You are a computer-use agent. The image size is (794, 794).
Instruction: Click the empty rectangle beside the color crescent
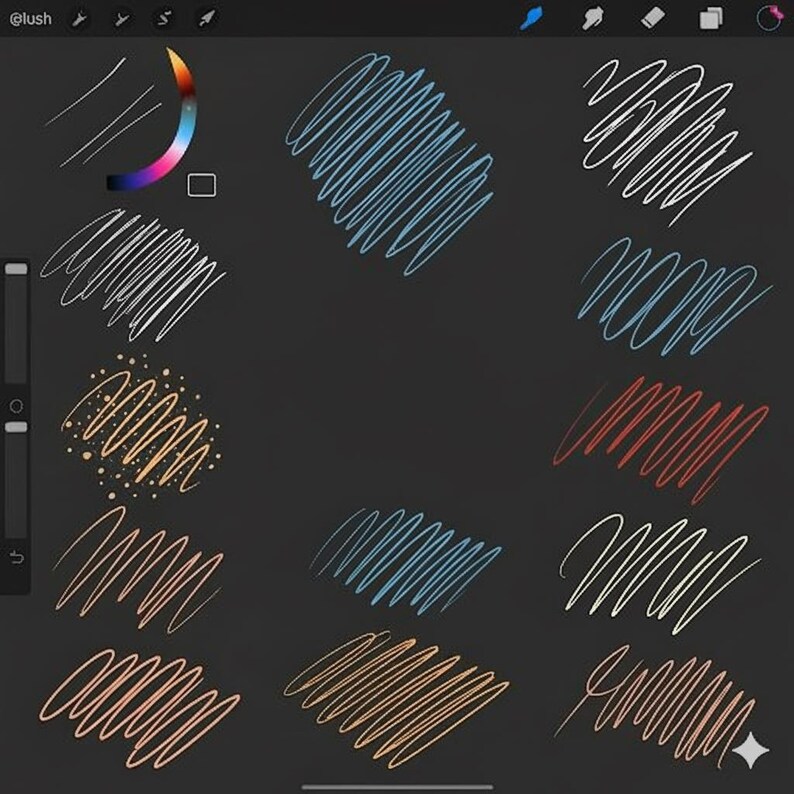pyautogui.click(x=202, y=185)
